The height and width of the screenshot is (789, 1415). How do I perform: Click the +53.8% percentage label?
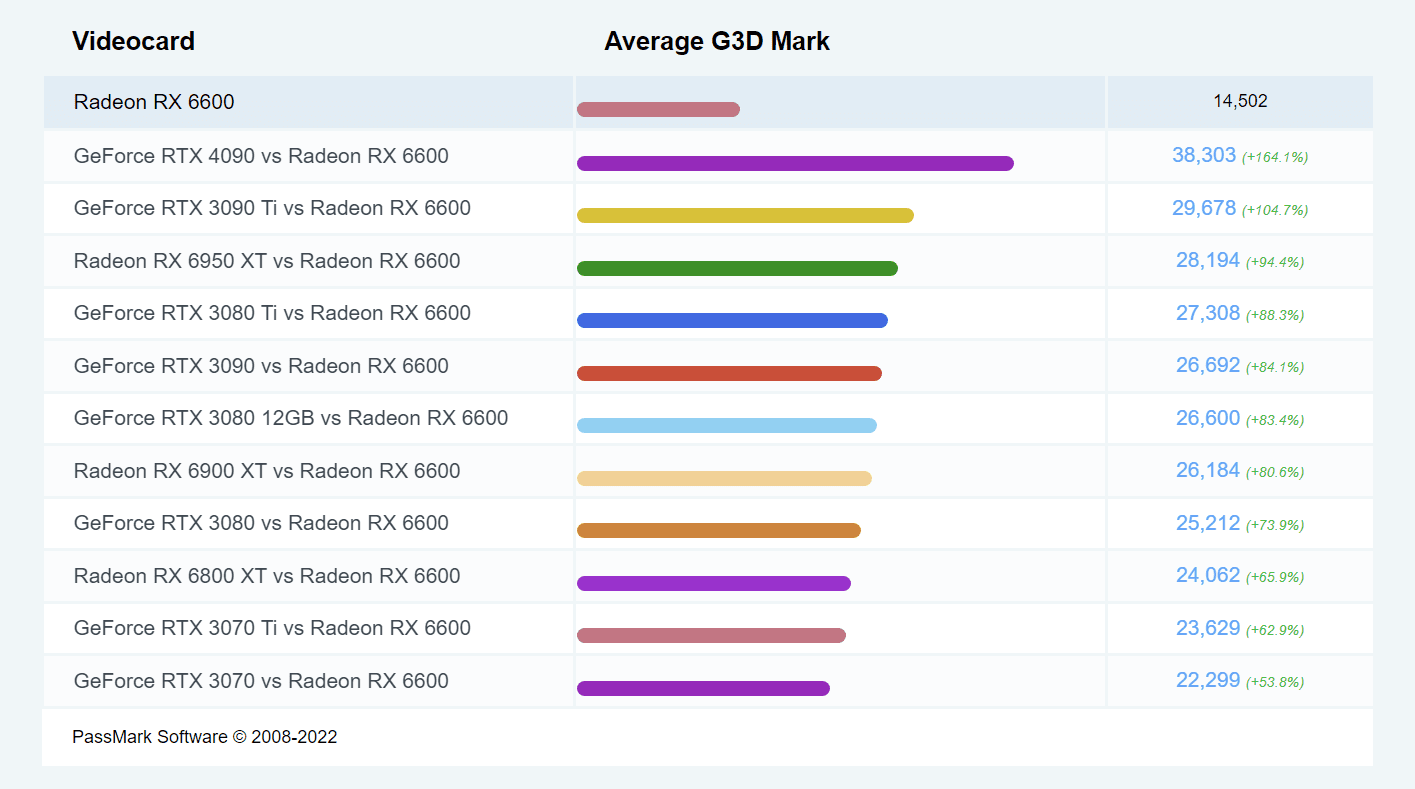pos(1275,682)
